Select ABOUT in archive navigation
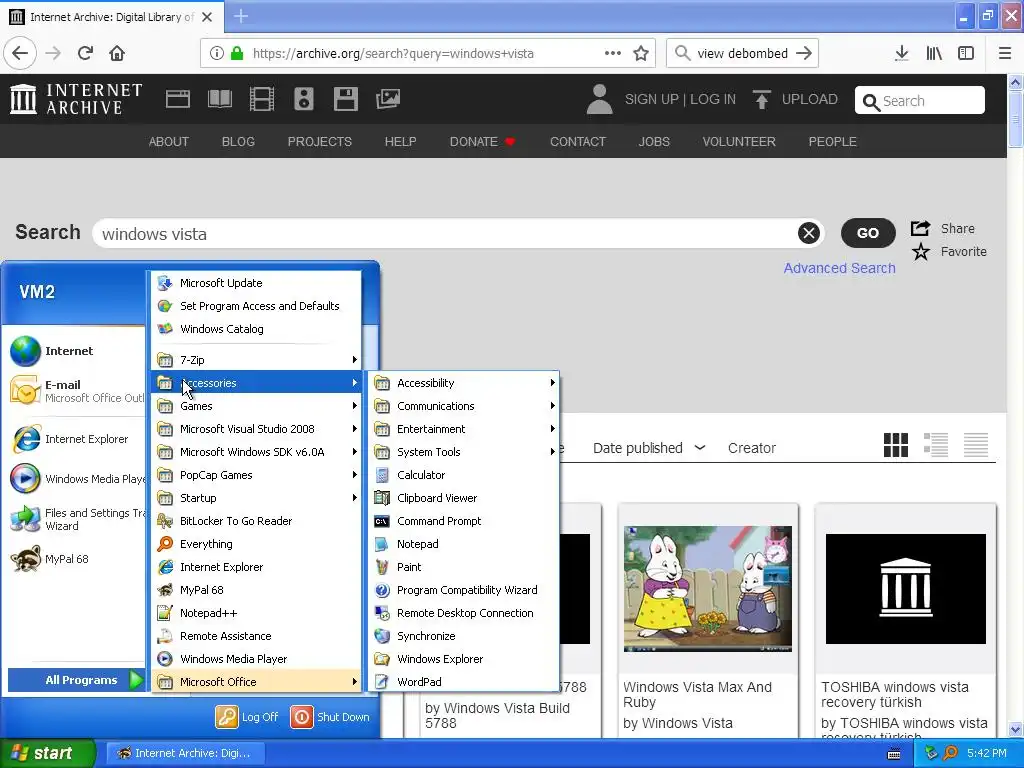1024x768 pixels. tap(168, 142)
